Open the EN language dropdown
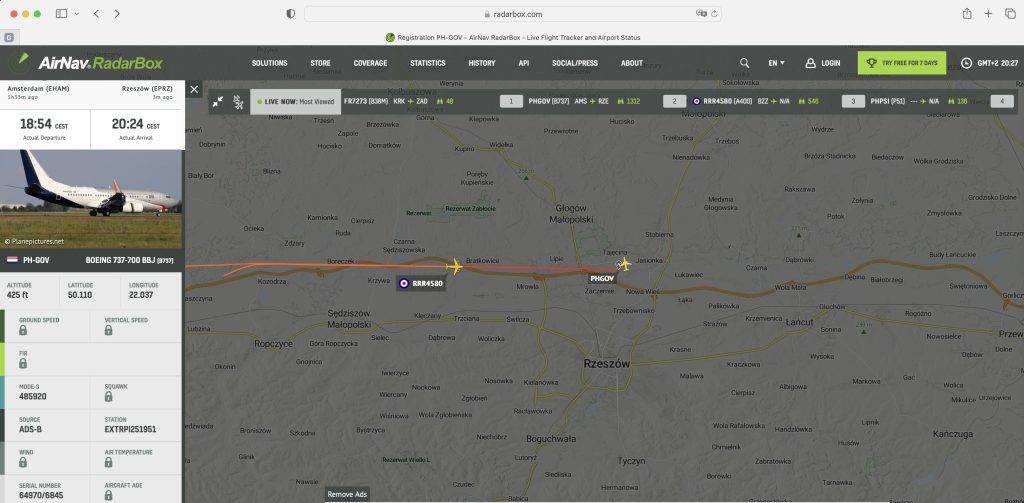Viewport: 1024px width, 503px height. point(776,63)
